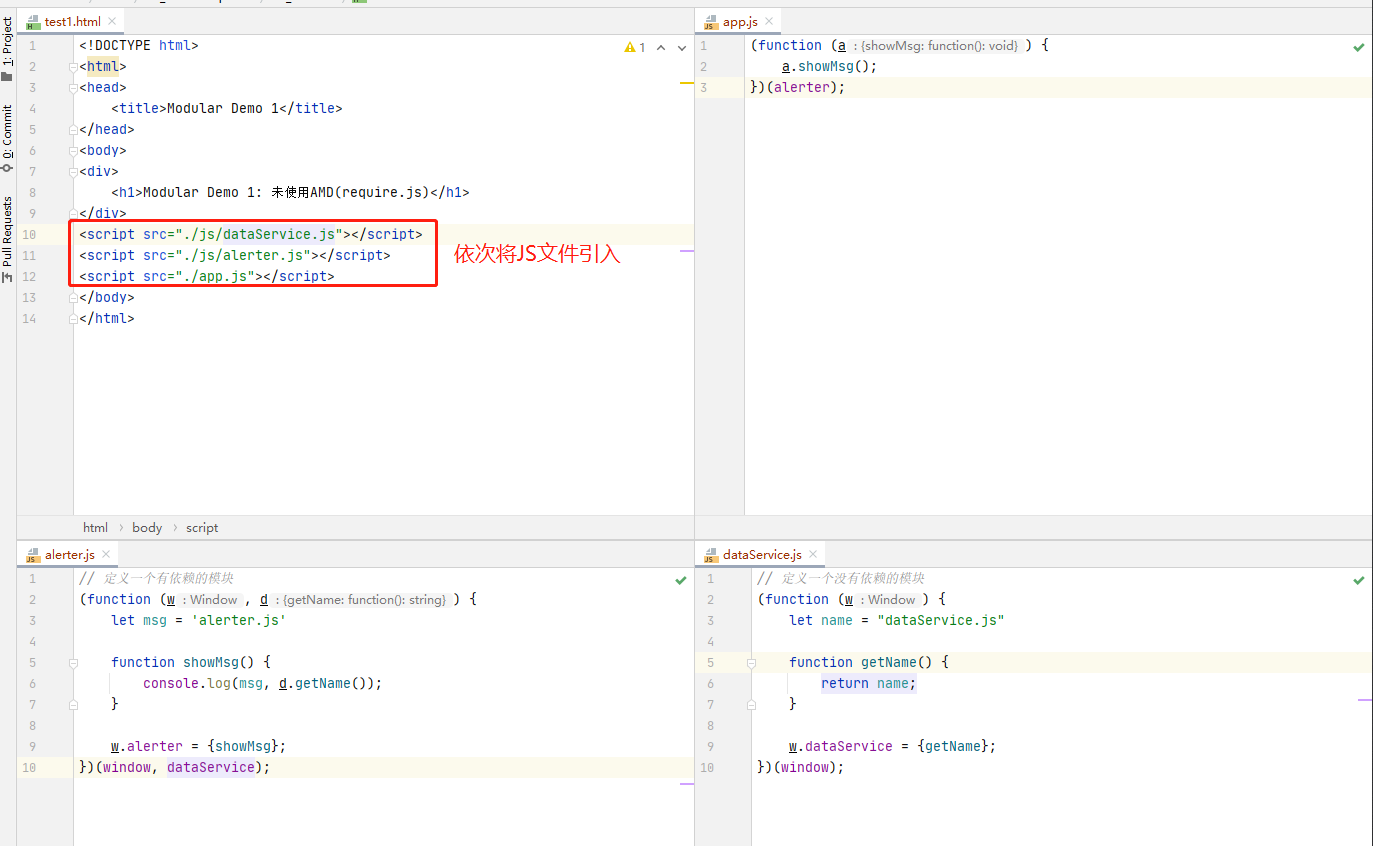The image size is (1373, 846).
Task: Click fold end marker on dataService.js line 7
Action: pyautogui.click(x=750, y=705)
